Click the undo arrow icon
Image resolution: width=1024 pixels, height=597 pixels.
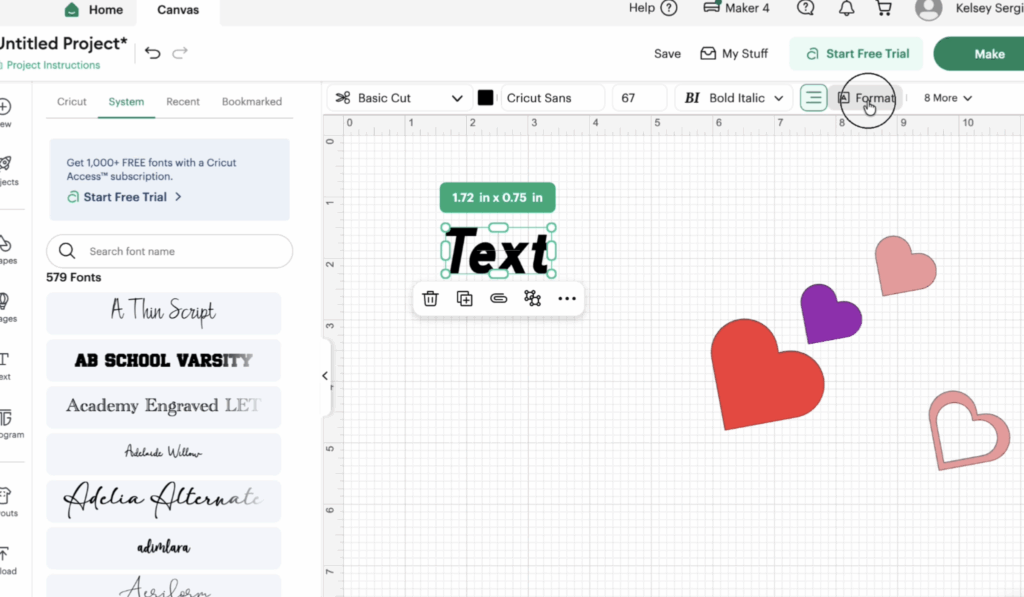(153, 53)
